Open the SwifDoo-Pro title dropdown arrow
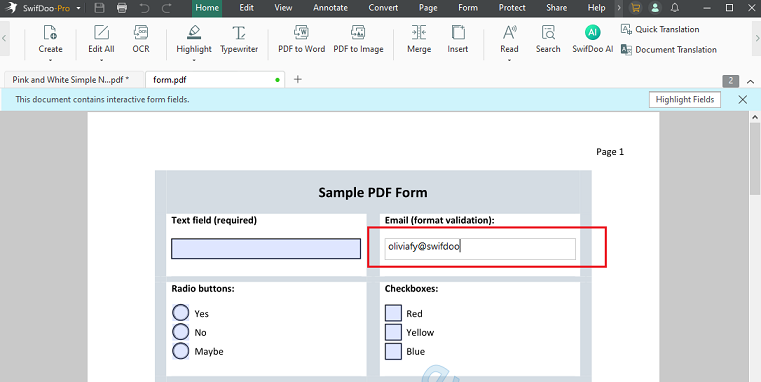 (78, 8)
